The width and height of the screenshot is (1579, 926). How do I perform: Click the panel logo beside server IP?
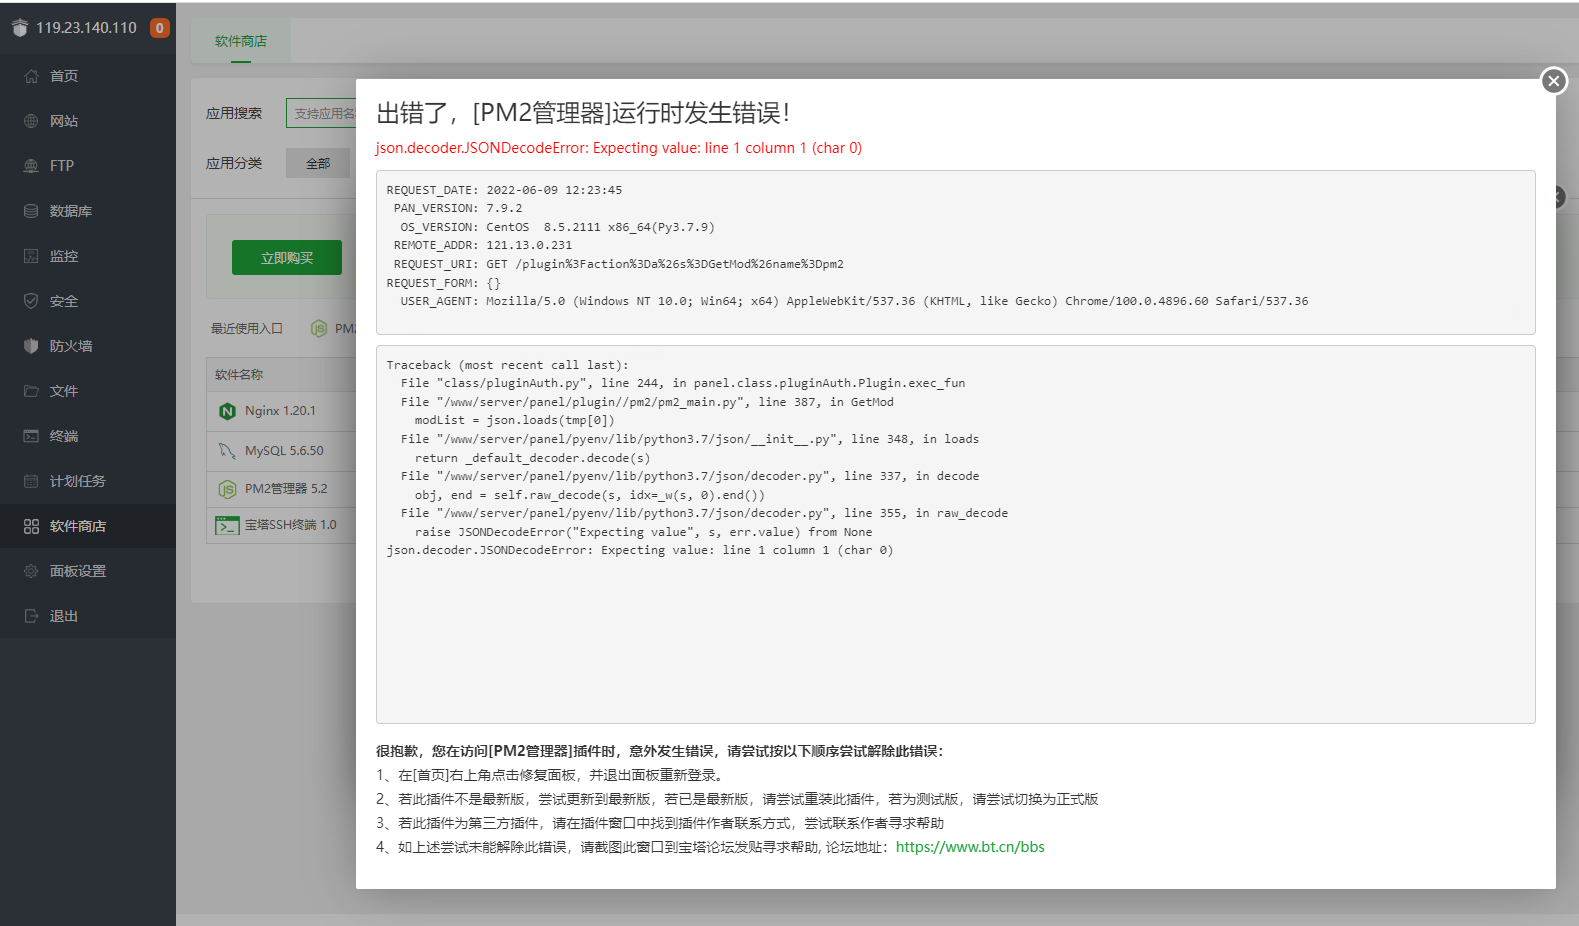(19, 28)
